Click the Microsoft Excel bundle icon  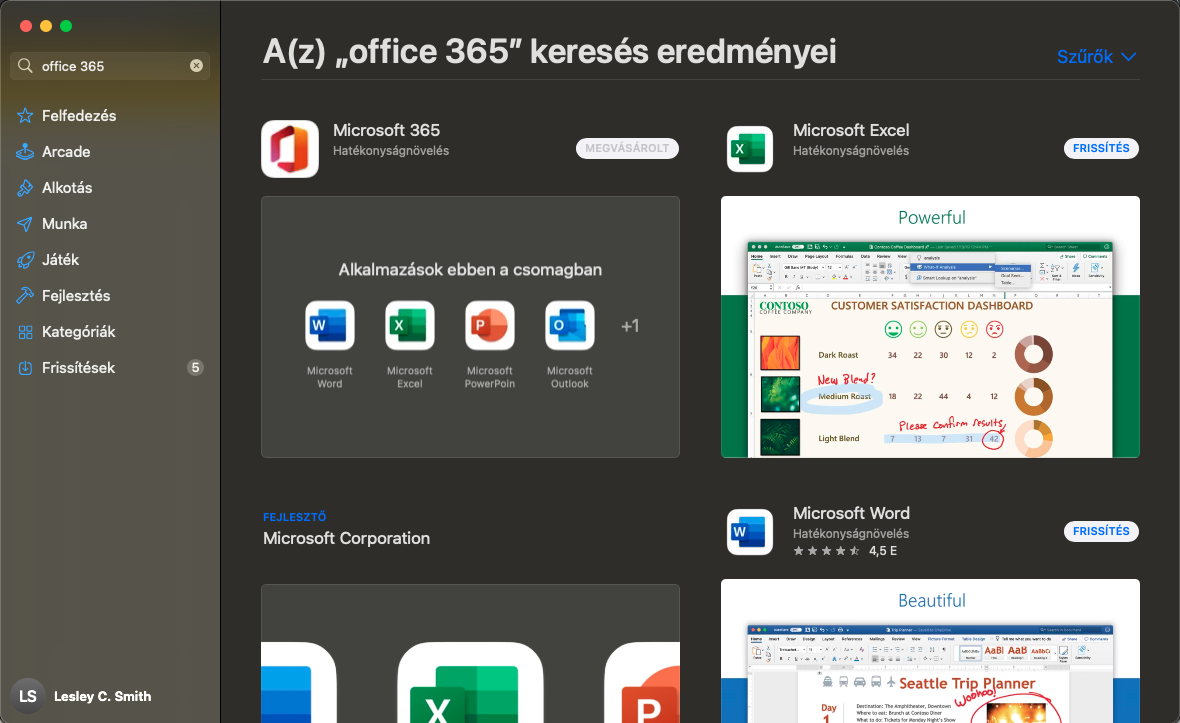click(x=409, y=326)
